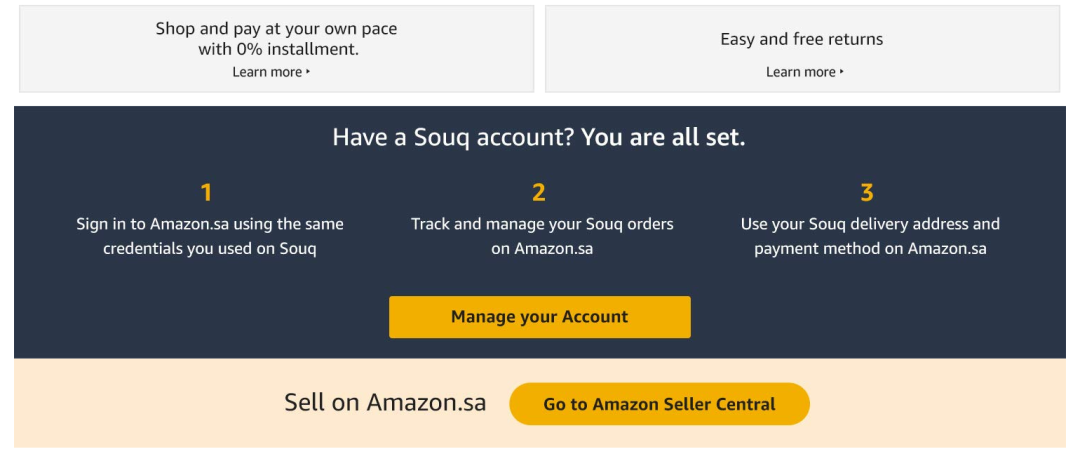Image resolution: width=1080 pixels, height=454 pixels.
Task: Click the orange step number 2
Action: (539, 192)
